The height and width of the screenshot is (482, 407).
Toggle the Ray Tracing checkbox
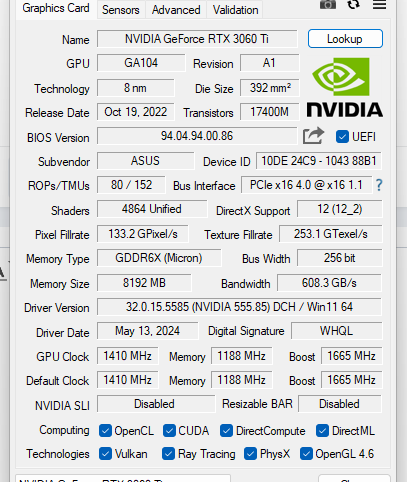168,454
